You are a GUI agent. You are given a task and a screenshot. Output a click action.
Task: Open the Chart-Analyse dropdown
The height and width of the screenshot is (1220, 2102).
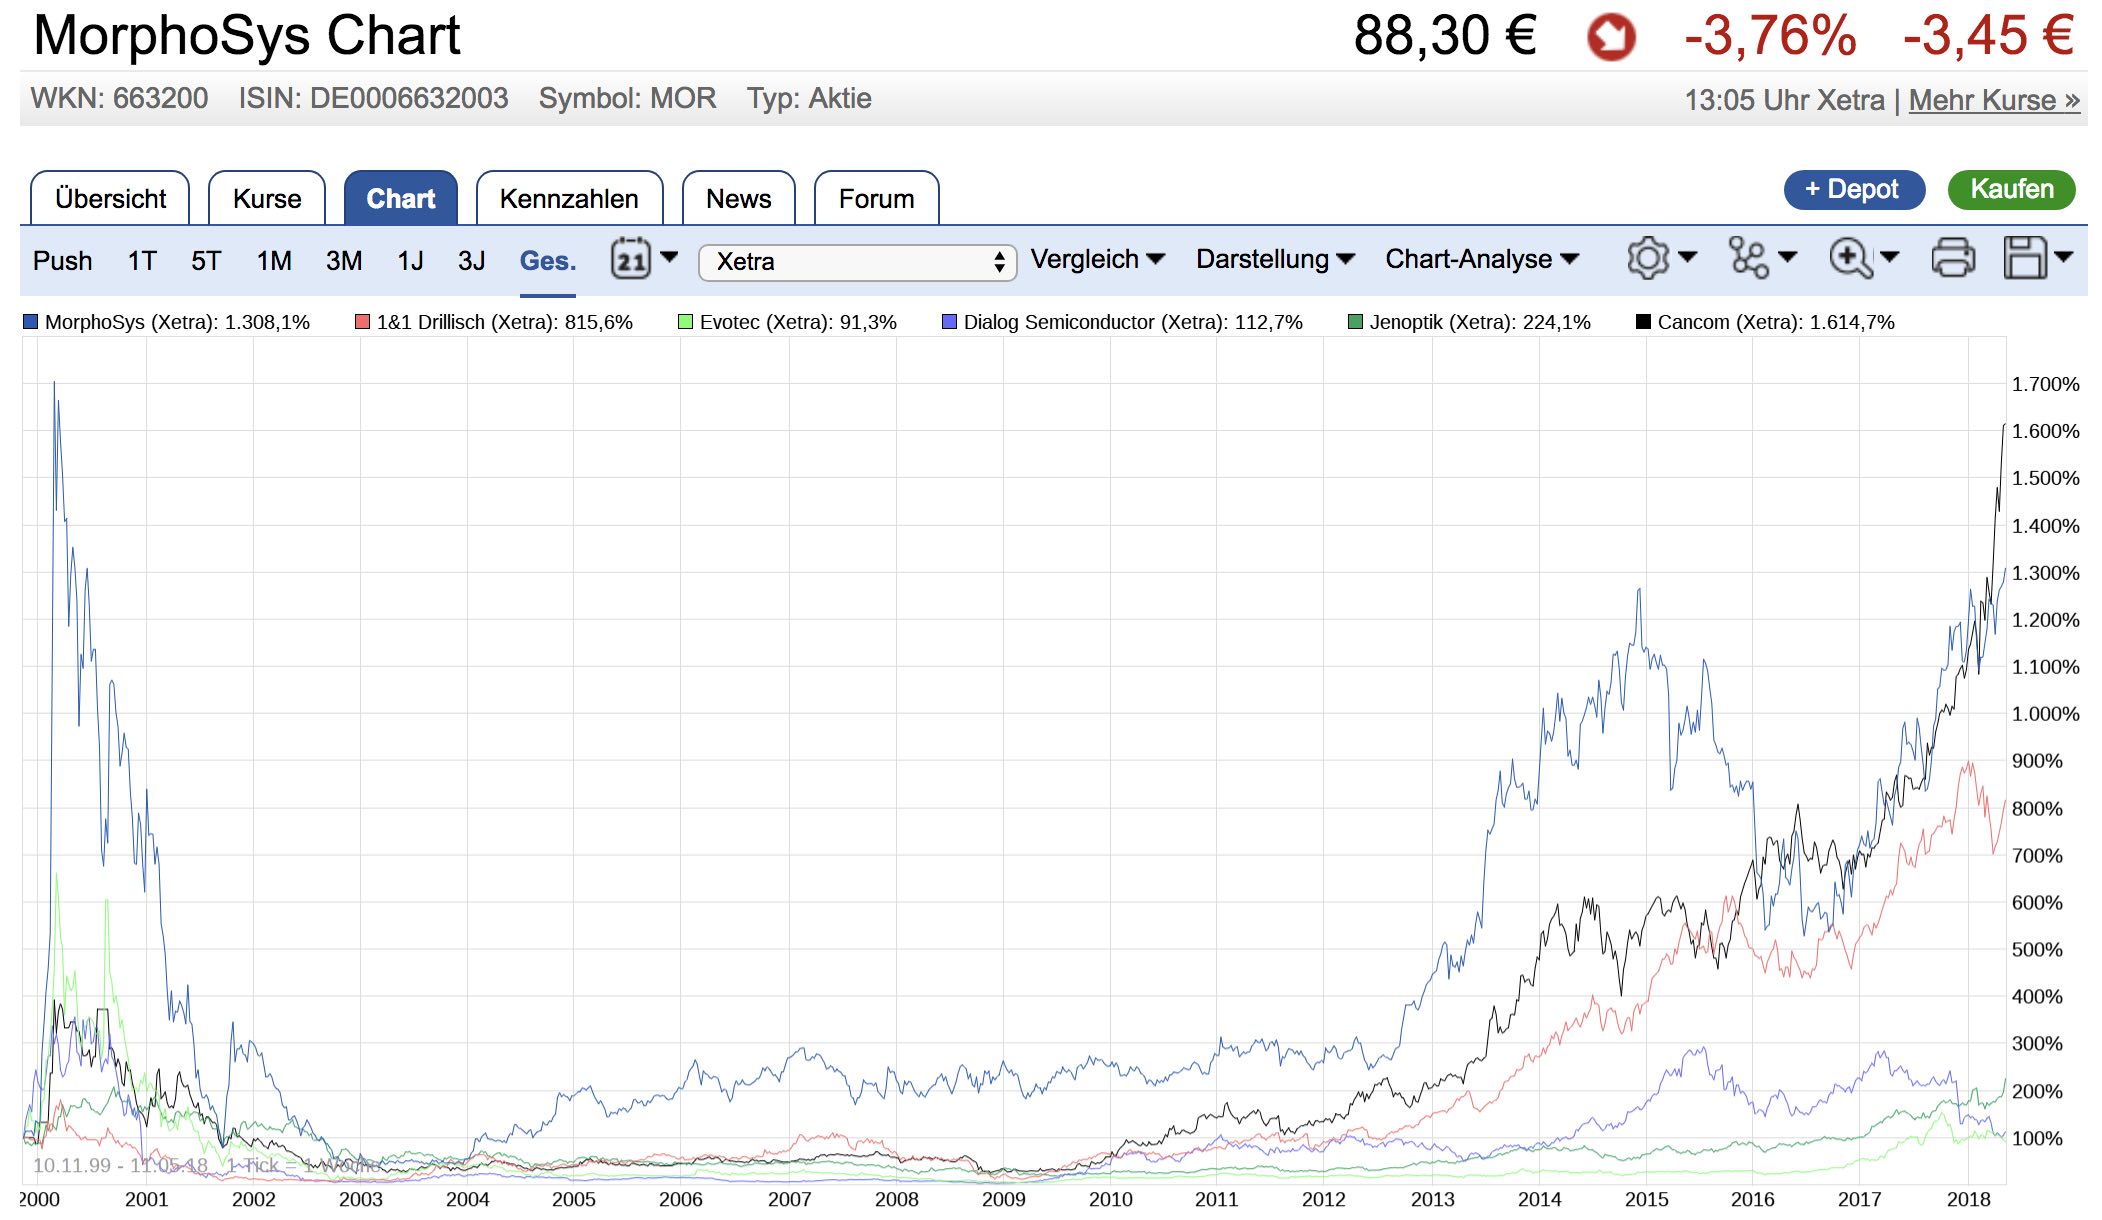point(1481,259)
